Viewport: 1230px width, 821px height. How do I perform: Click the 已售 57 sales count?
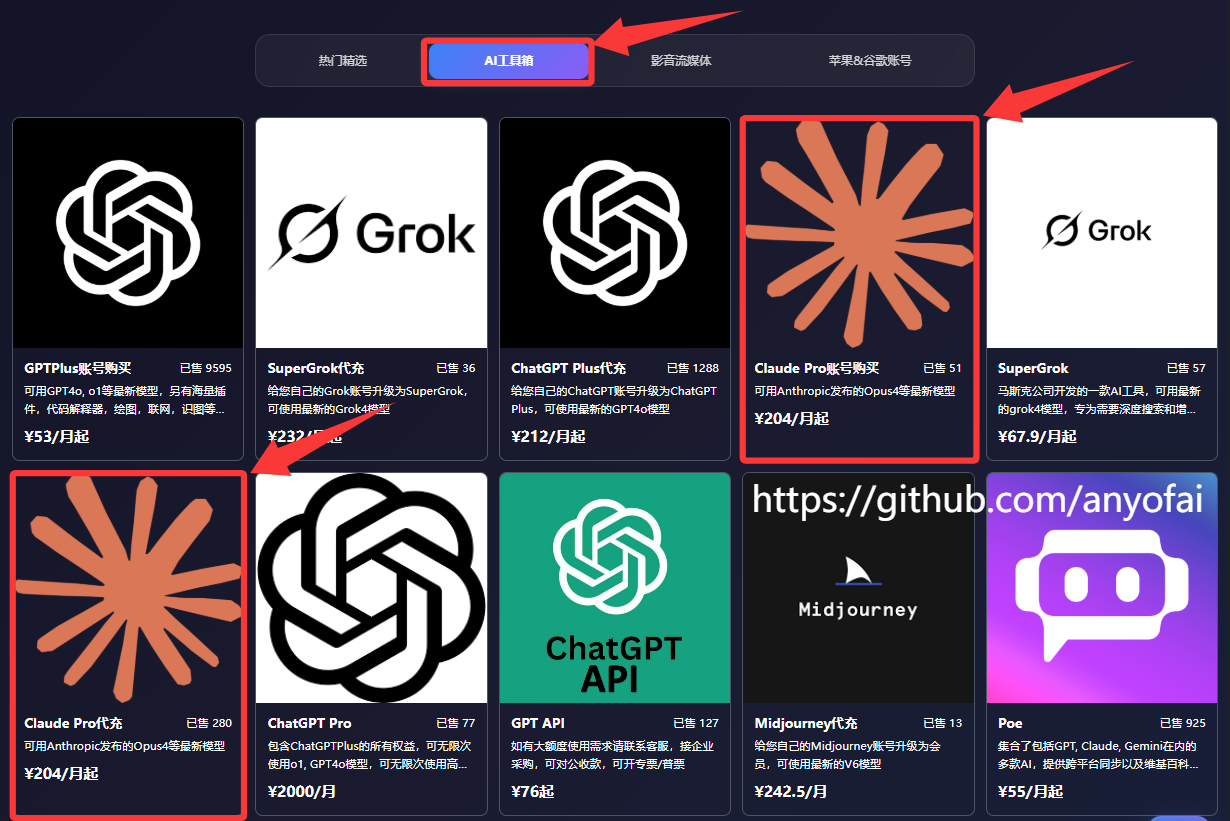1186,368
